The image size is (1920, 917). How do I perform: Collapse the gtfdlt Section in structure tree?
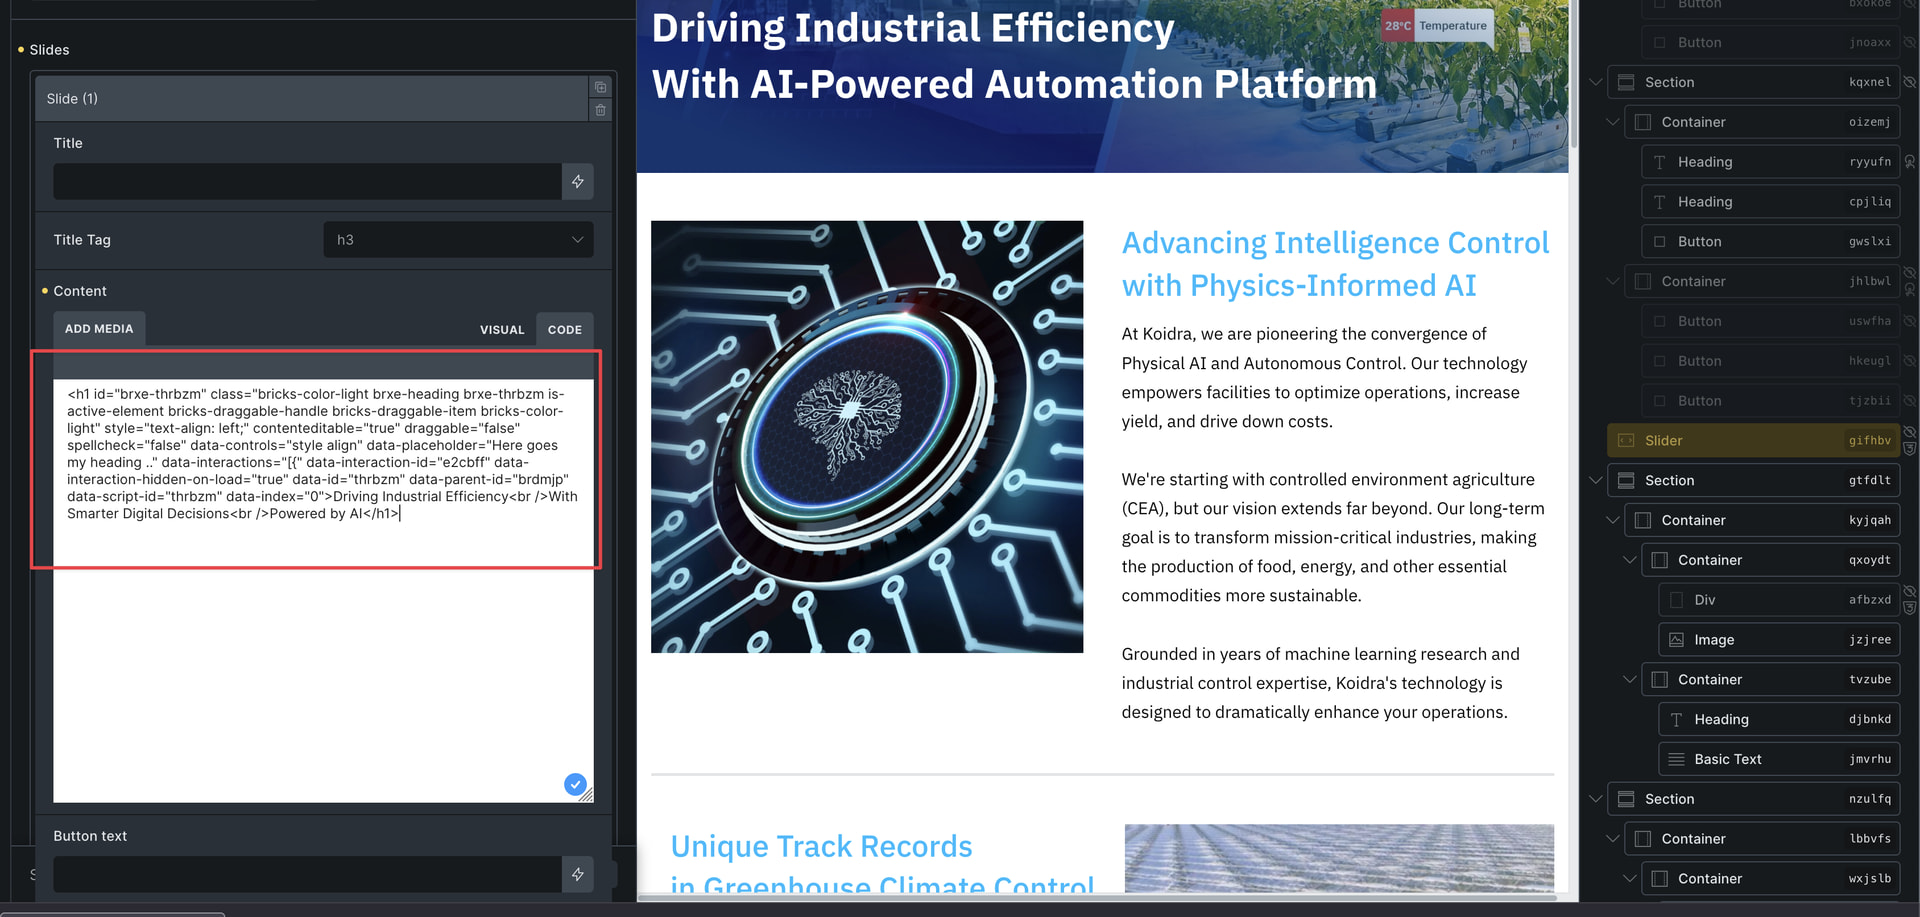[x=1596, y=481]
